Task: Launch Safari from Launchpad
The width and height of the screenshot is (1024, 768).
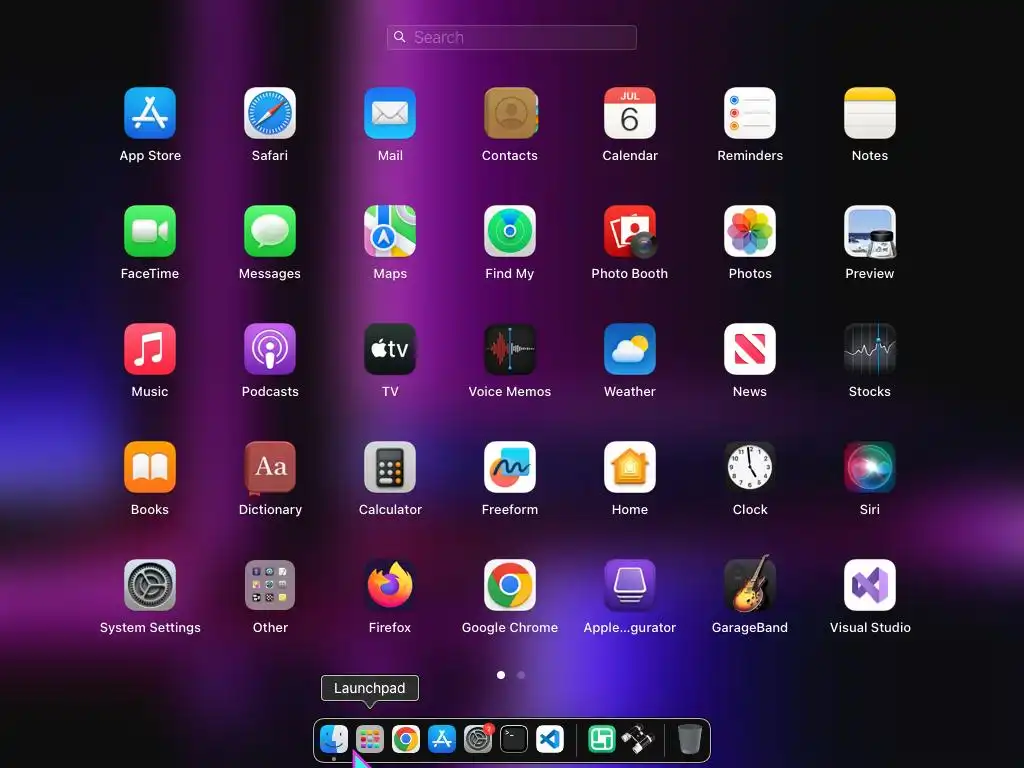Action: (270, 113)
